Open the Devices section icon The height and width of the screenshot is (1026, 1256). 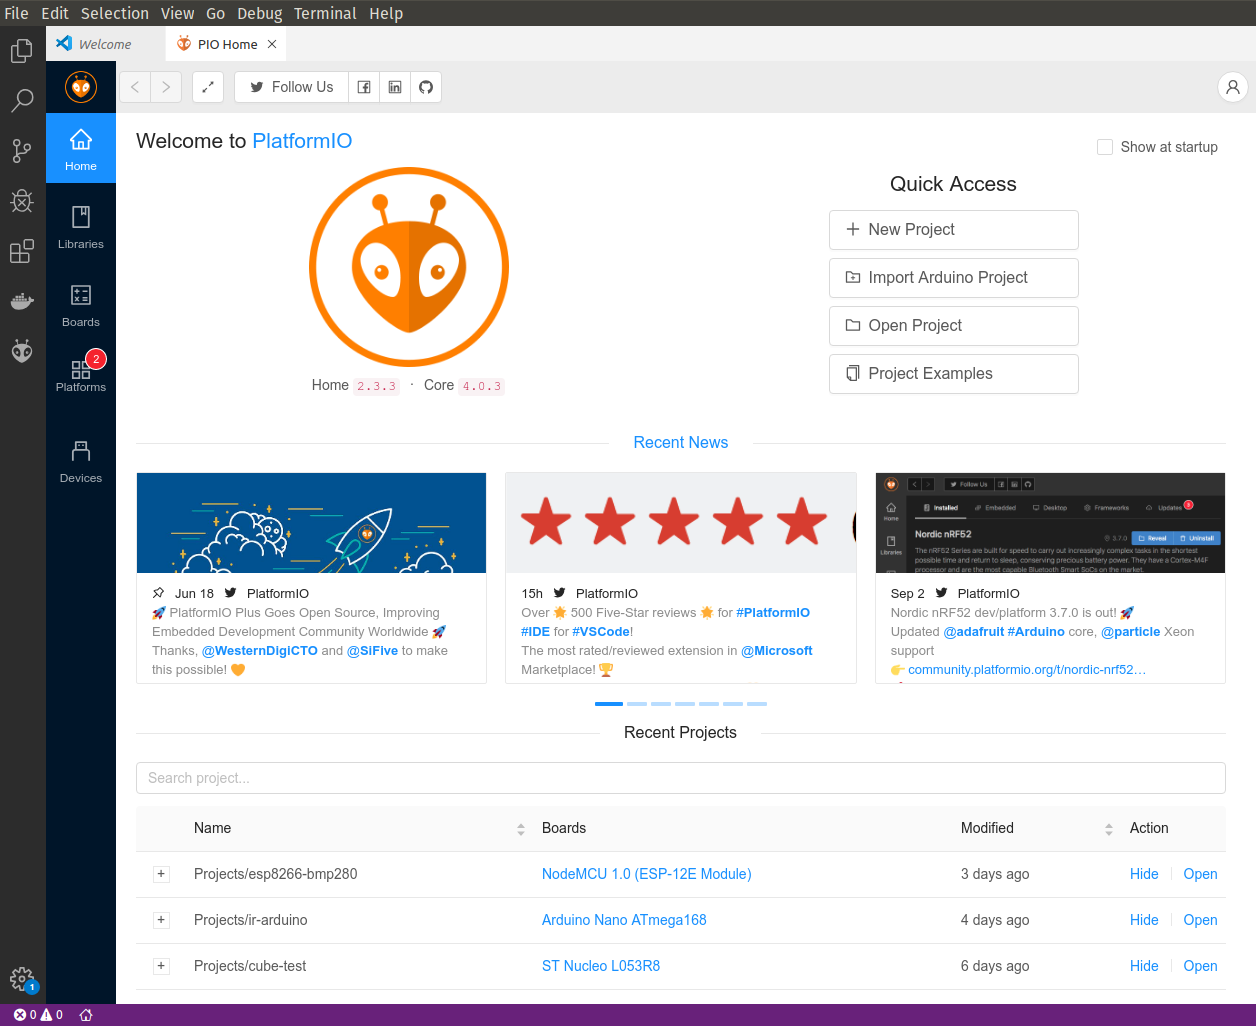coord(81,461)
